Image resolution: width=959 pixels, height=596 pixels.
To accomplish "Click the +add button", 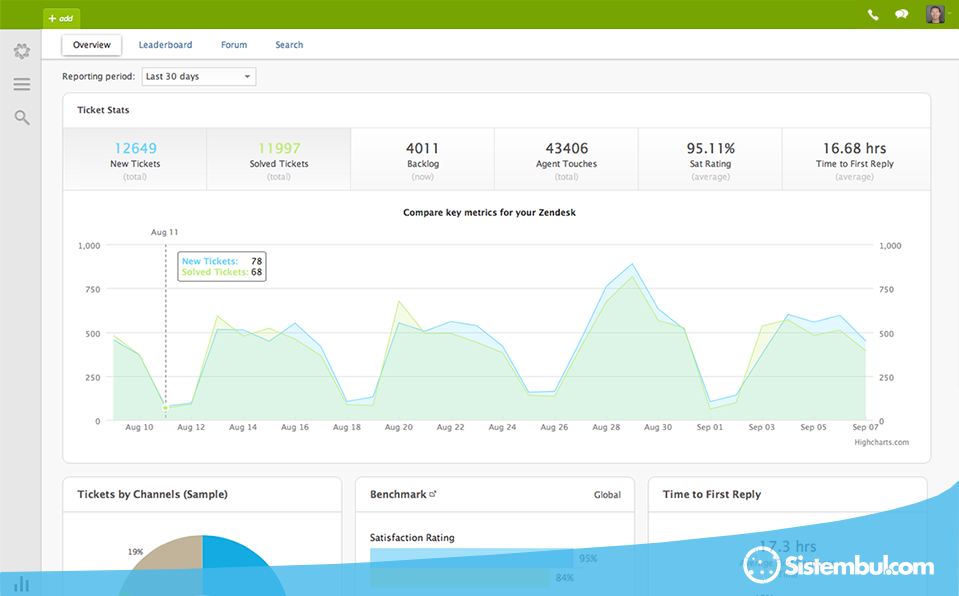I will click(61, 17).
